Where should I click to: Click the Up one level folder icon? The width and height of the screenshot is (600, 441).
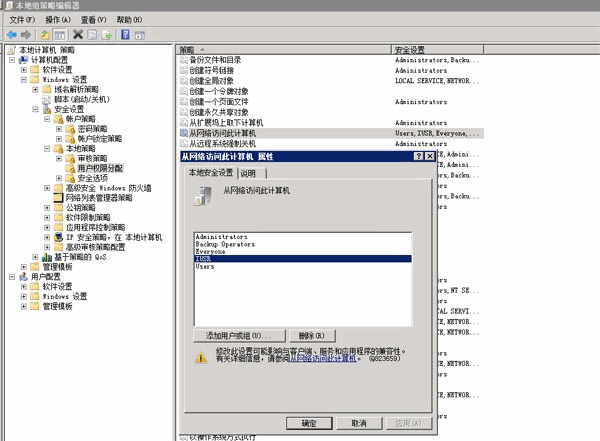click(x=45, y=35)
